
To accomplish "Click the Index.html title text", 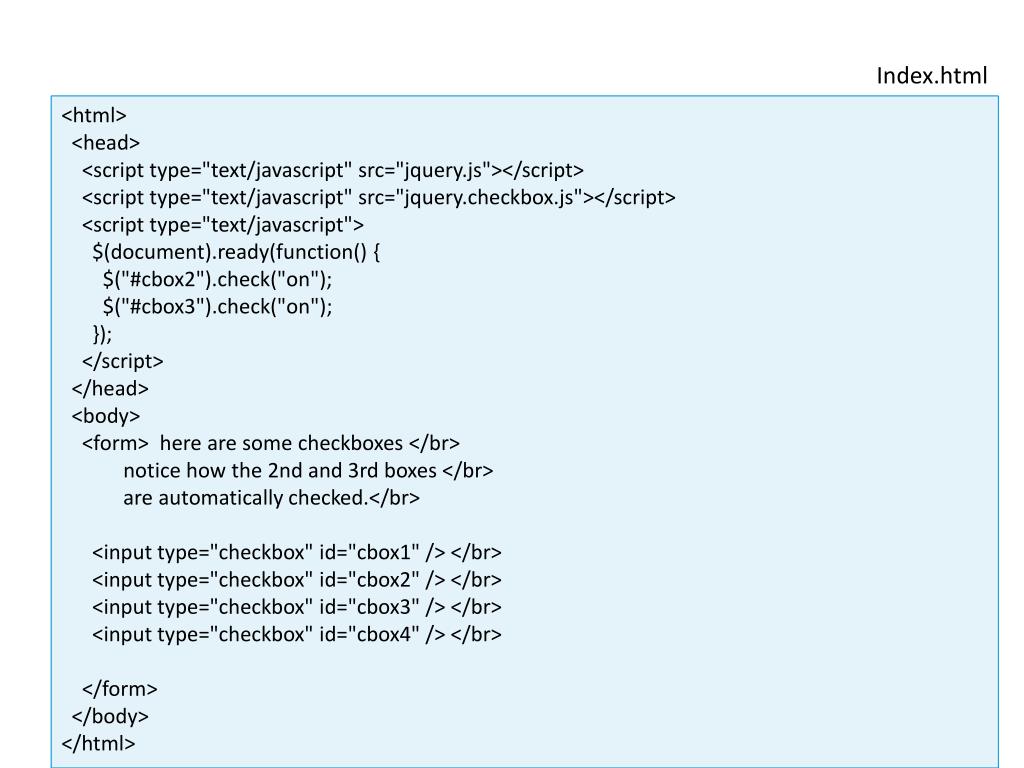I will [931, 76].
